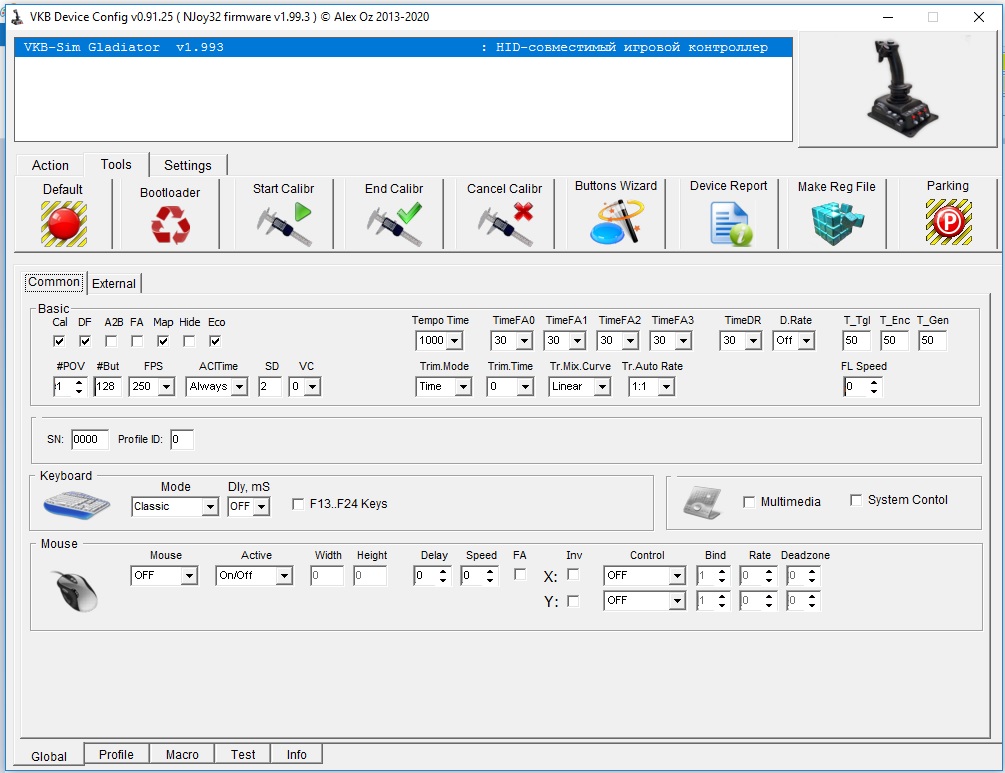The width and height of the screenshot is (1005, 773).
Task: Open the VC dropdown
Action: (312, 386)
